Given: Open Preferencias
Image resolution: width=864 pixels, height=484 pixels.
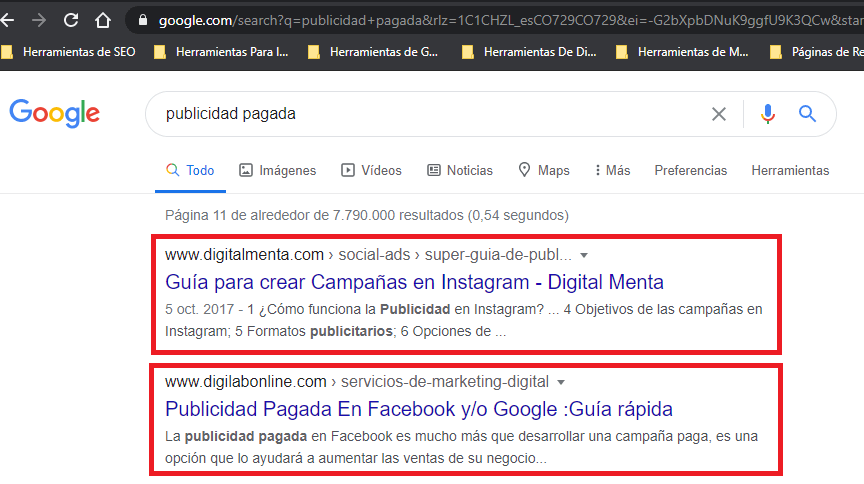Looking at the screenshot, I should (690, 170).
